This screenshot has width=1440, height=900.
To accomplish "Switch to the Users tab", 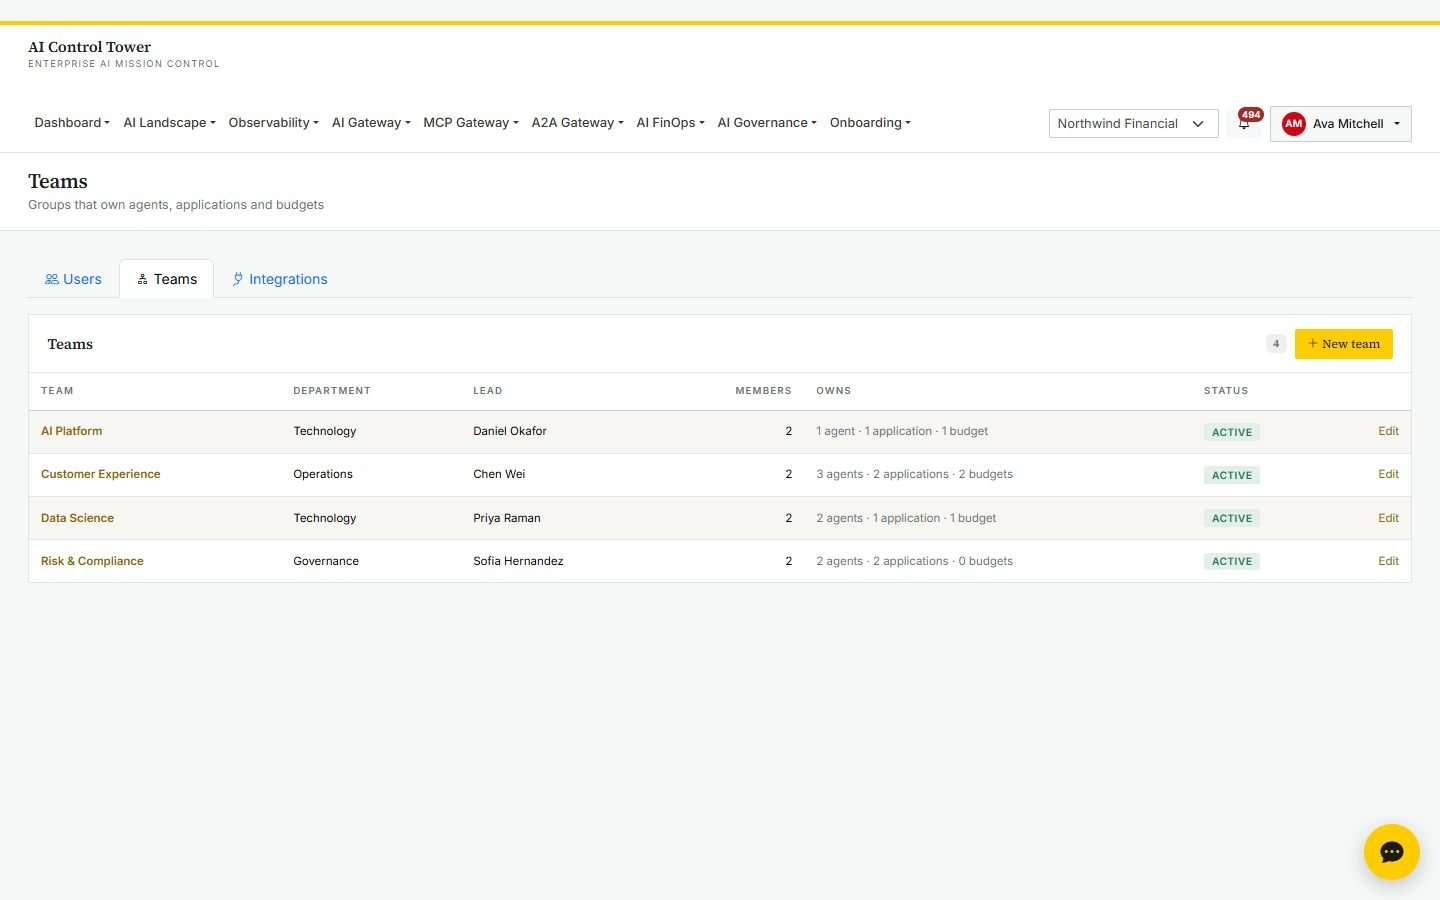I will (x=73, y=279).
